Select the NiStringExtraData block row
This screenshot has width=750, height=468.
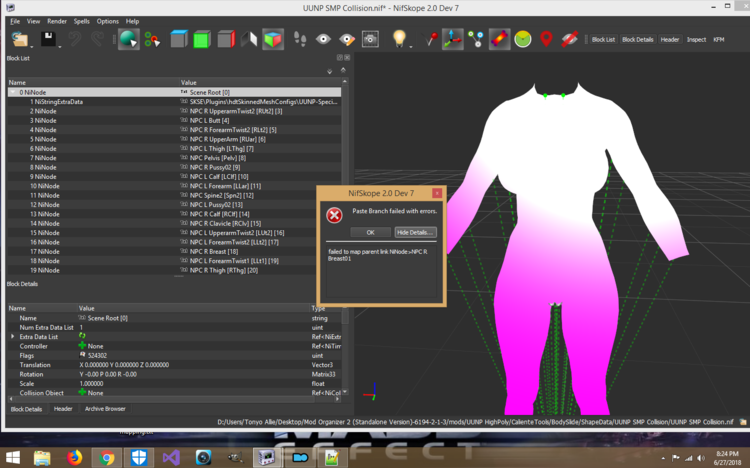174,101
